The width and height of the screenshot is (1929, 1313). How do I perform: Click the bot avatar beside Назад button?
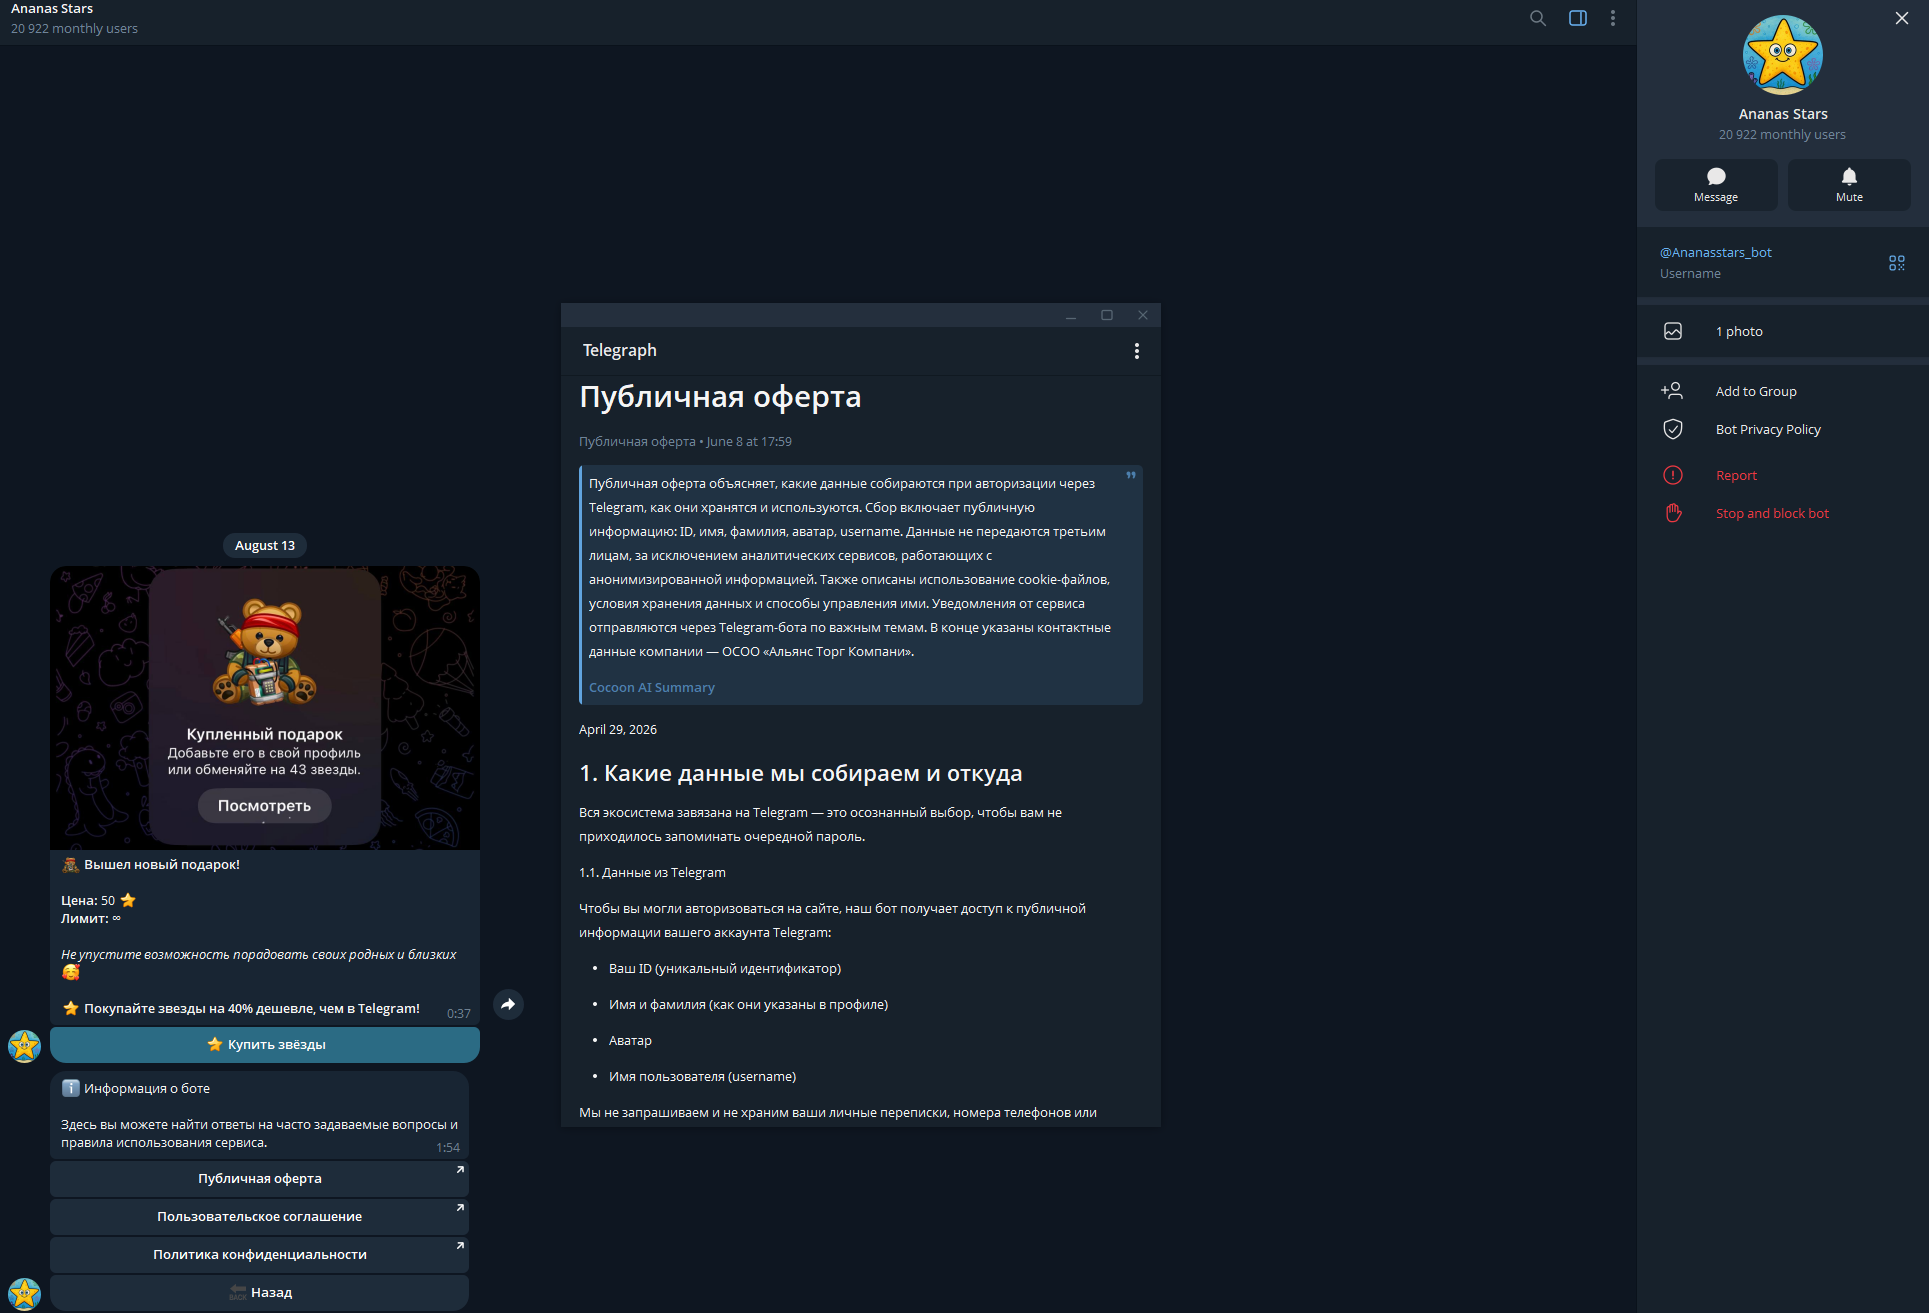coord(24,1294)
